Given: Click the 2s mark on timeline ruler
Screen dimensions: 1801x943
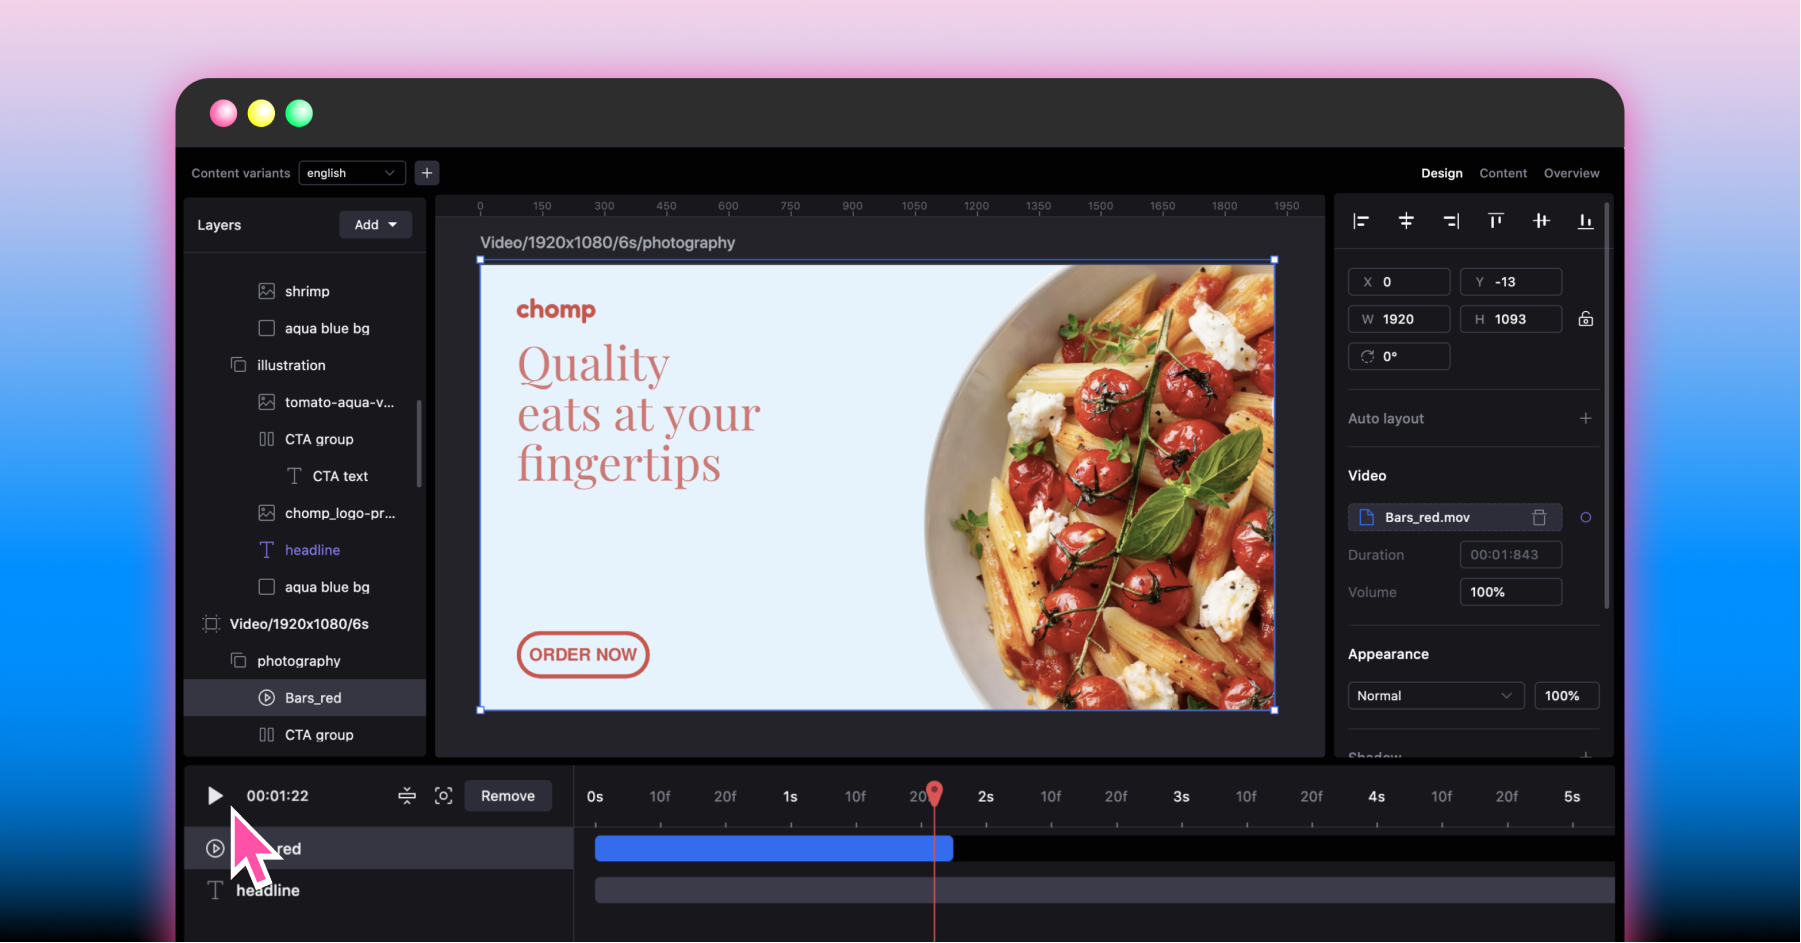Looking at the screenshot, I should 986,797.
